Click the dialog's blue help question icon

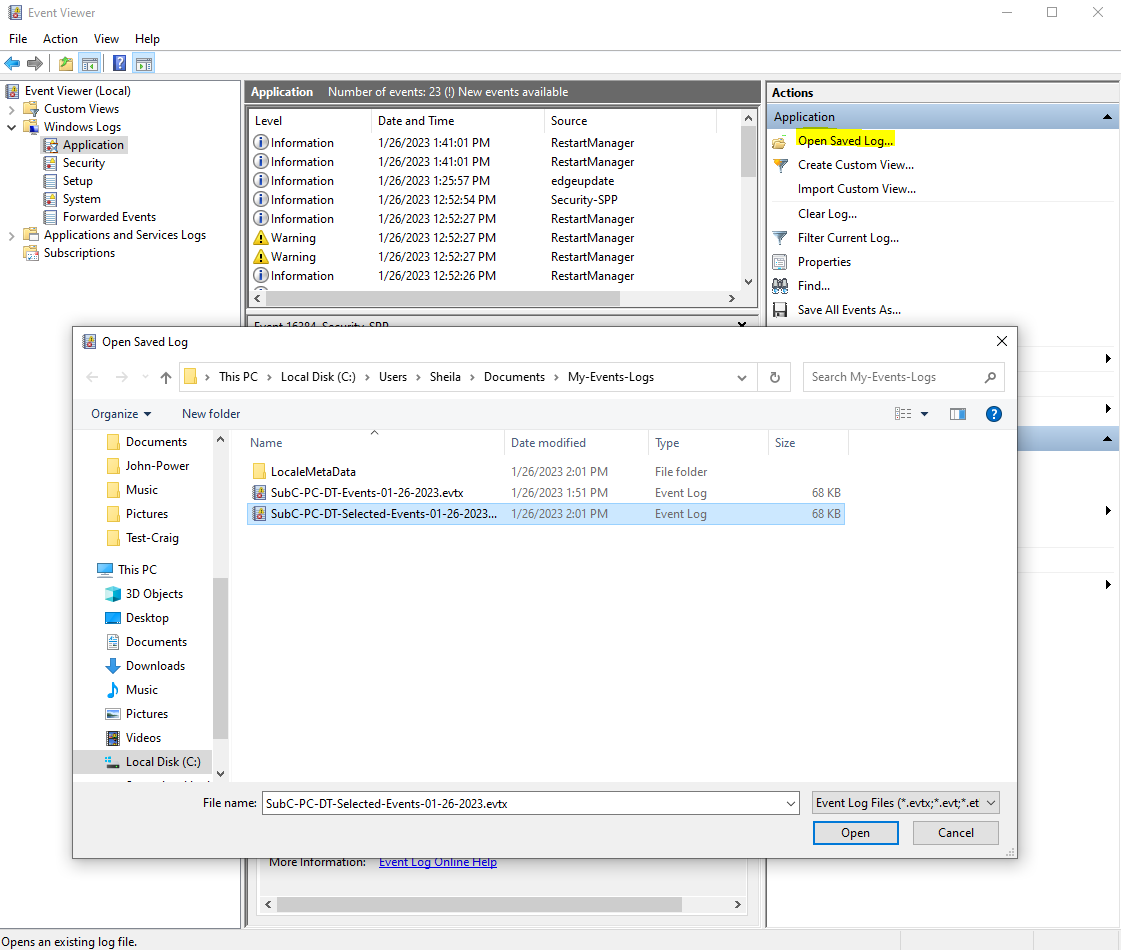pos(993,414)
